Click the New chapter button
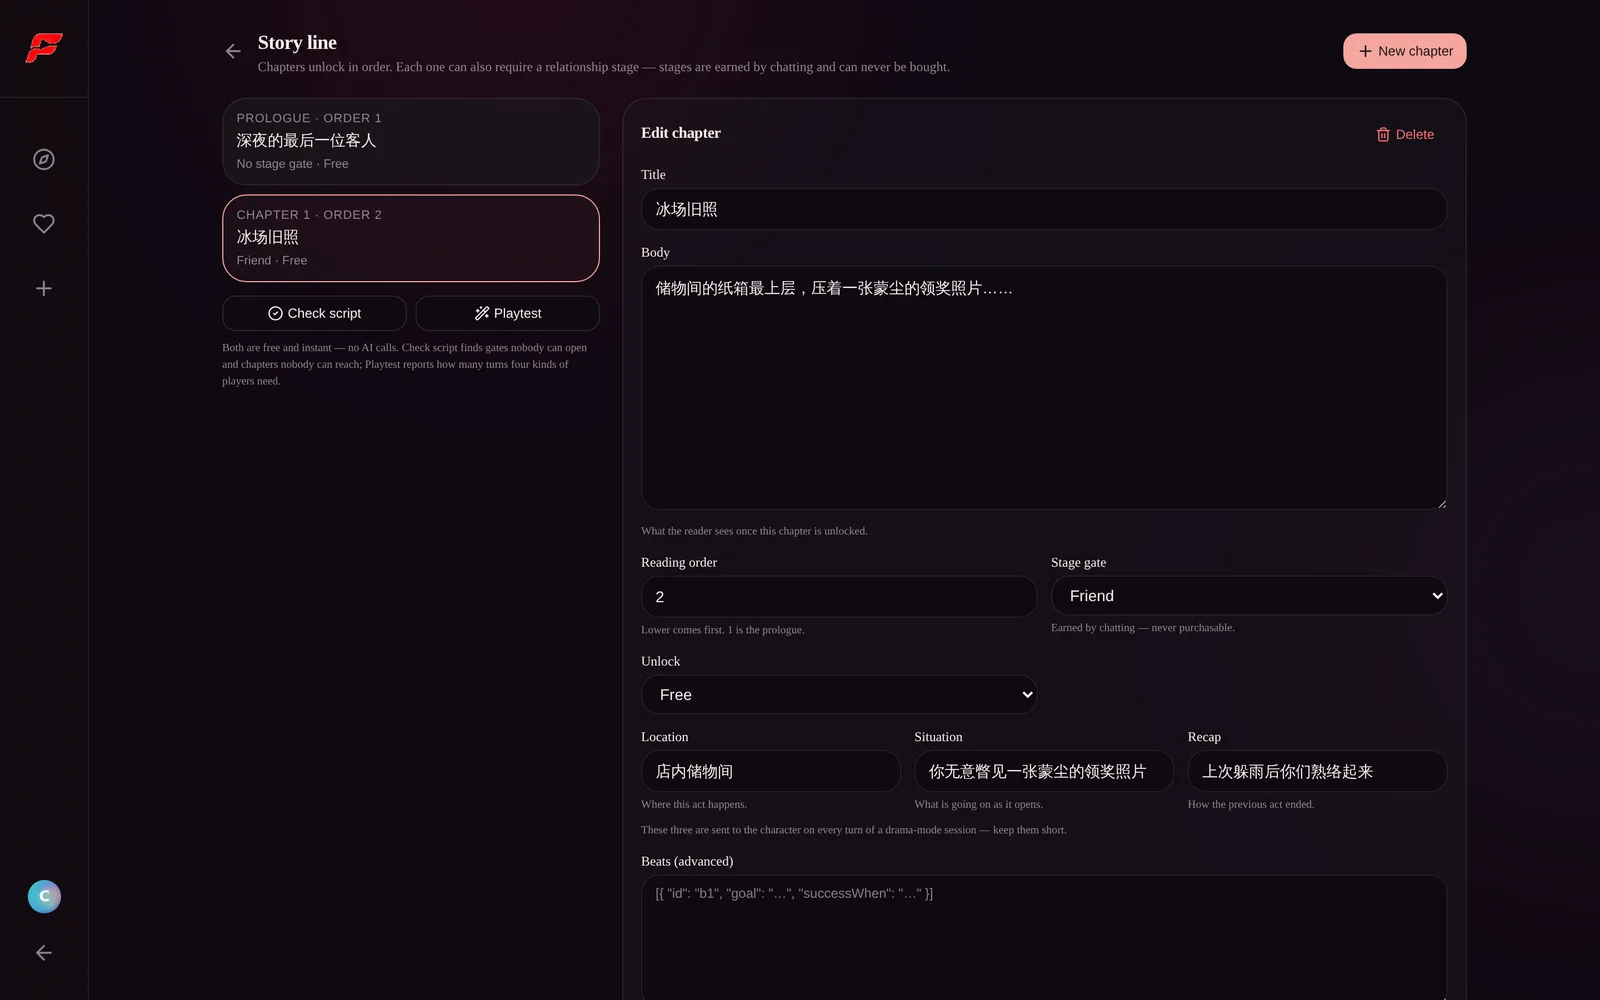The image size is (1600, 1000). (1404, 51)
